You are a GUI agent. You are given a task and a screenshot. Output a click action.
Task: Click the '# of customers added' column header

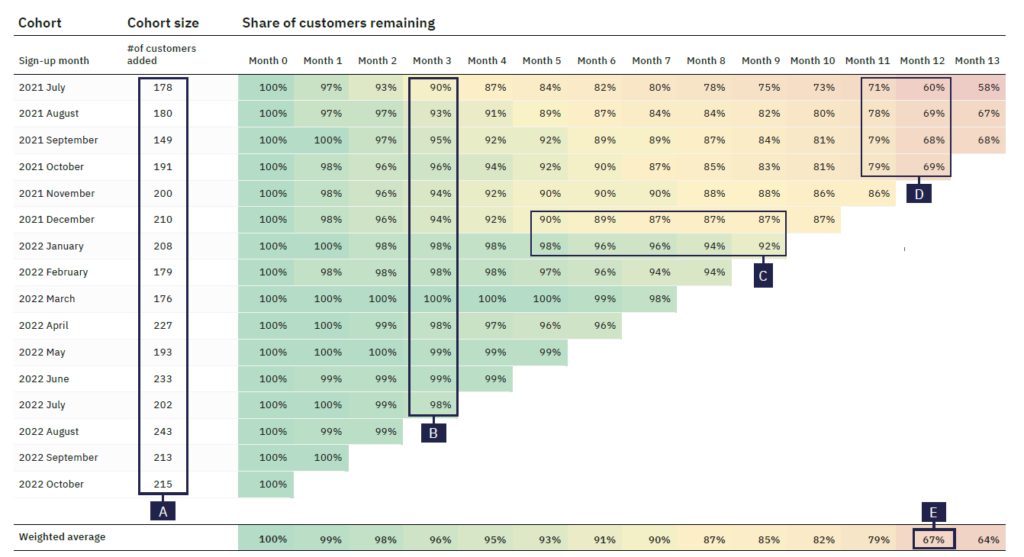pos(163,54)
